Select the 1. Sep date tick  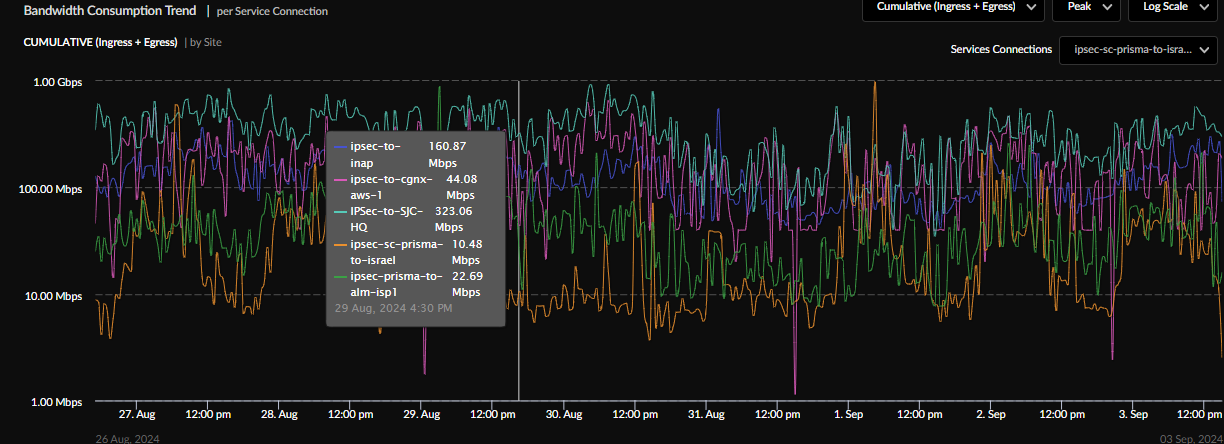(849, 414)
